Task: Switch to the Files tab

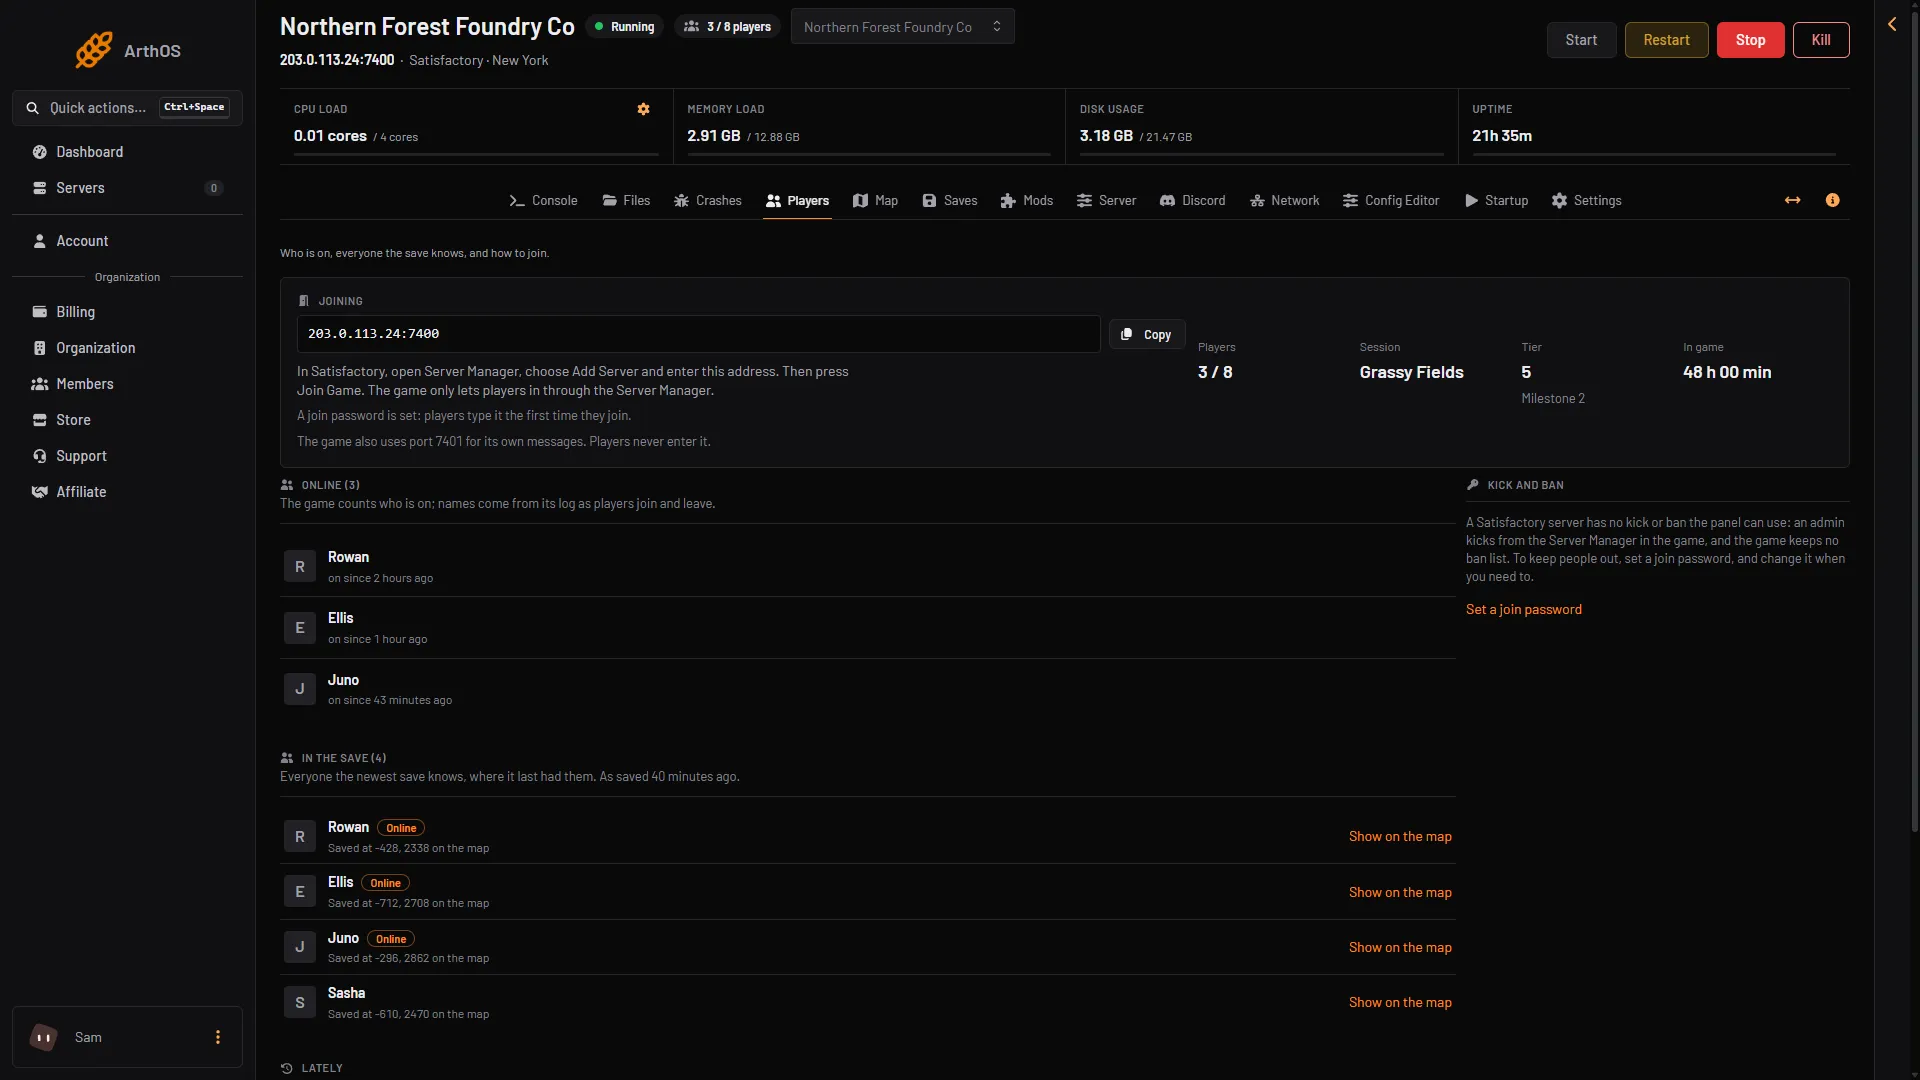Action: coord(626,201)
